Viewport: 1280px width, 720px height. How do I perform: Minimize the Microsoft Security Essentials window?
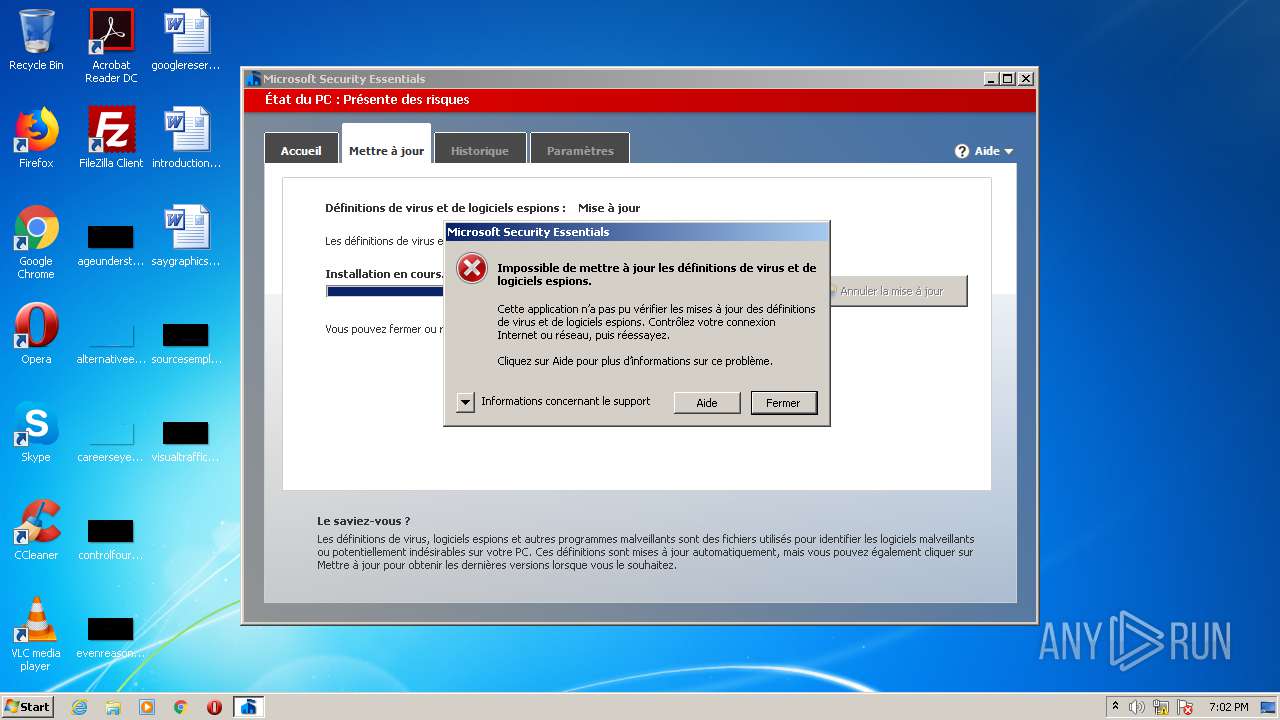tap(991, 79)
